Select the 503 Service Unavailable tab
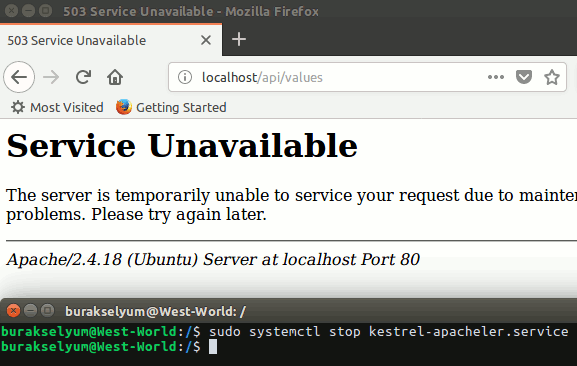The height and width of the screenshot is (366, 577). pyautogui.click(x=111, y=40)
